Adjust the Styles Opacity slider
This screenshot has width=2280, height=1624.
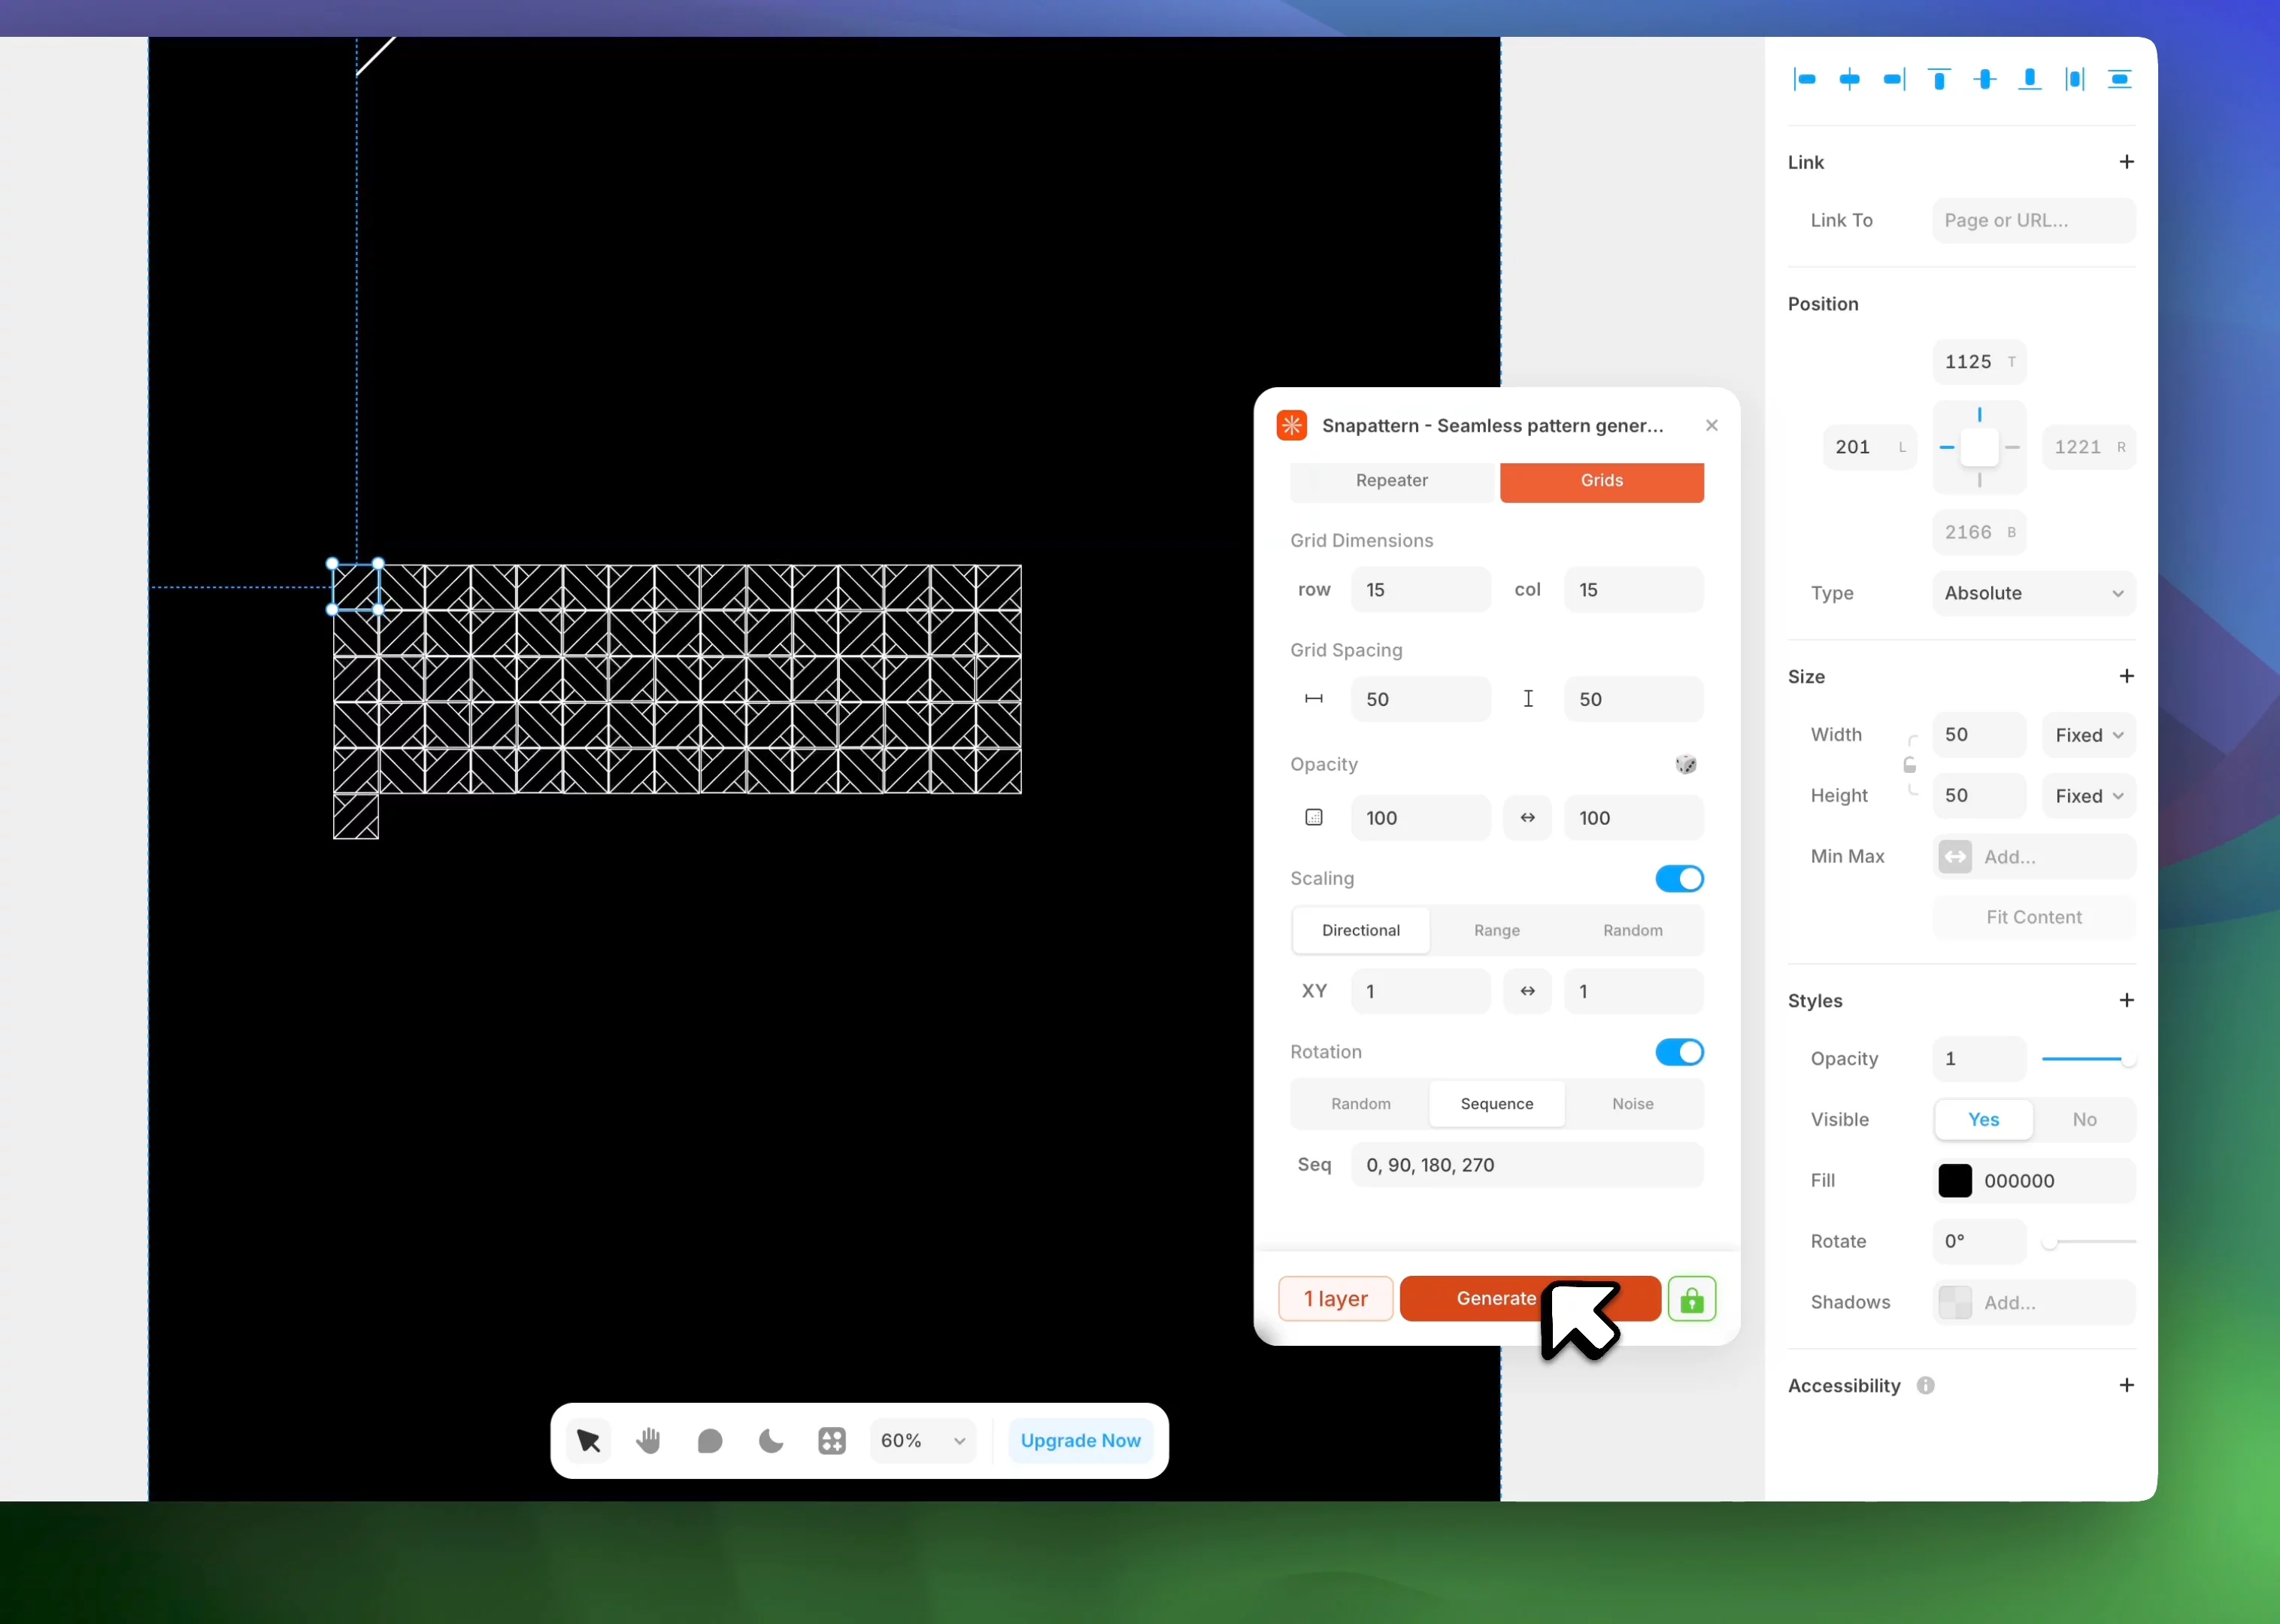[x=2088, y=1059]
